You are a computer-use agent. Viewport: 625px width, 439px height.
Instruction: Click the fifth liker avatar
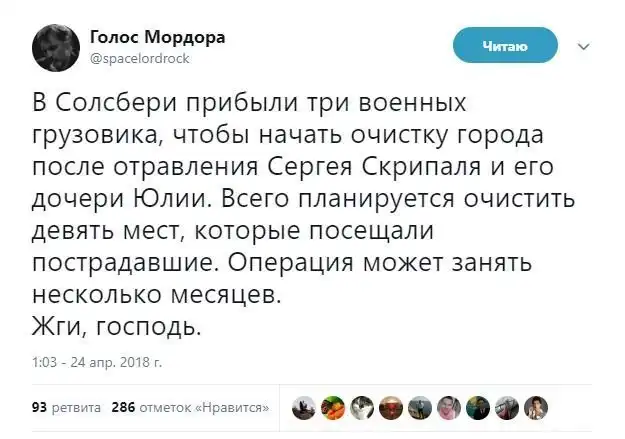click(x=419, y=407)
